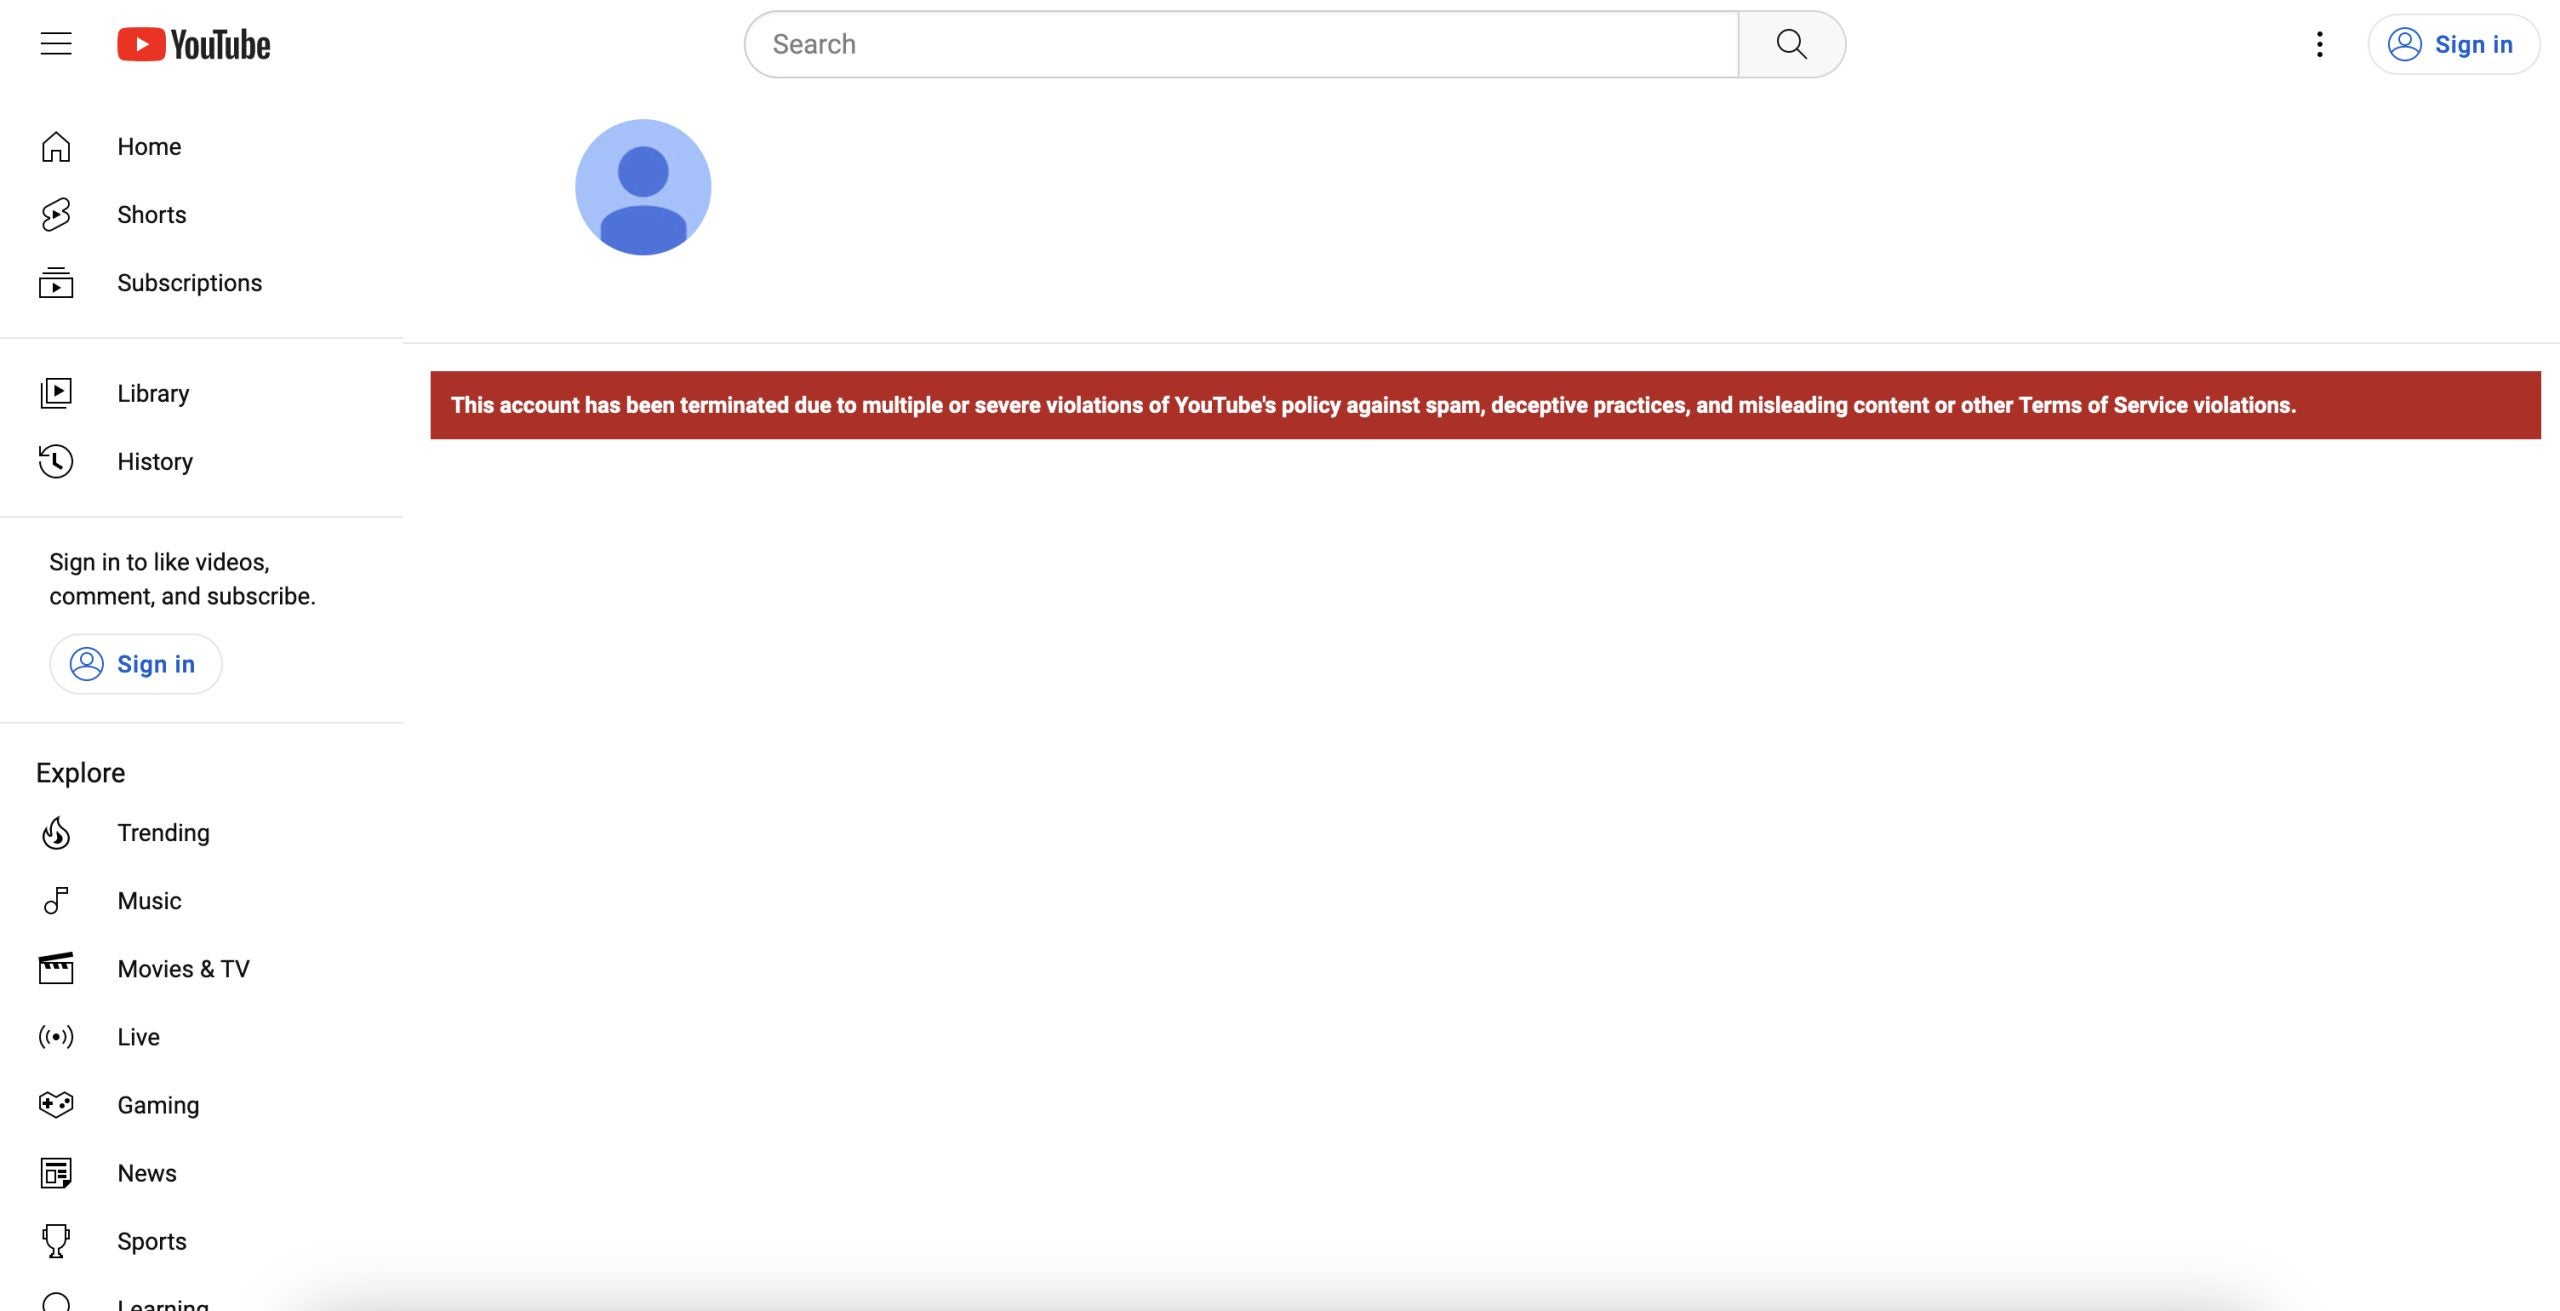
Task: Click the hamburger guide menu icon
Action: pyautogui.click(x=56, y=44)
